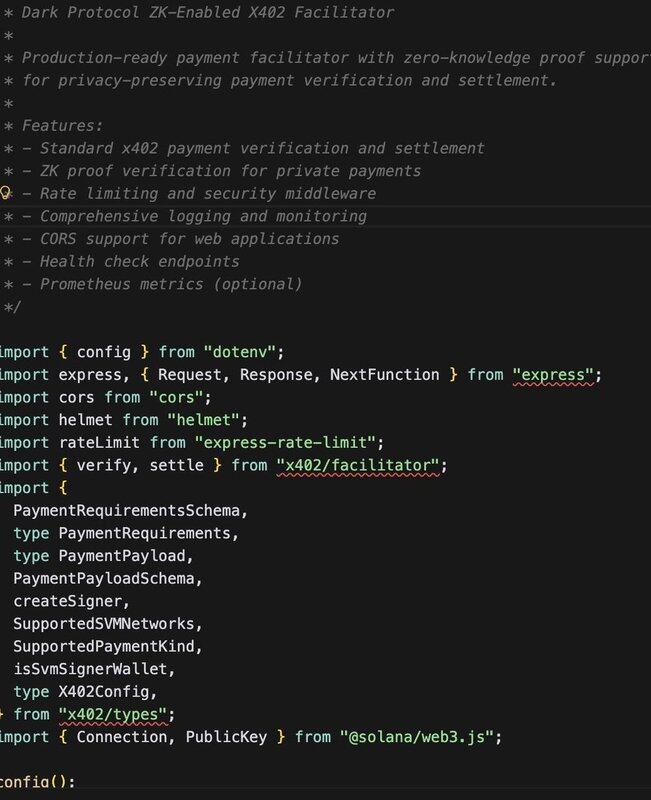Click the SupportedSVMNetworks import name
The image size is (651, 800).
(102, 624)
